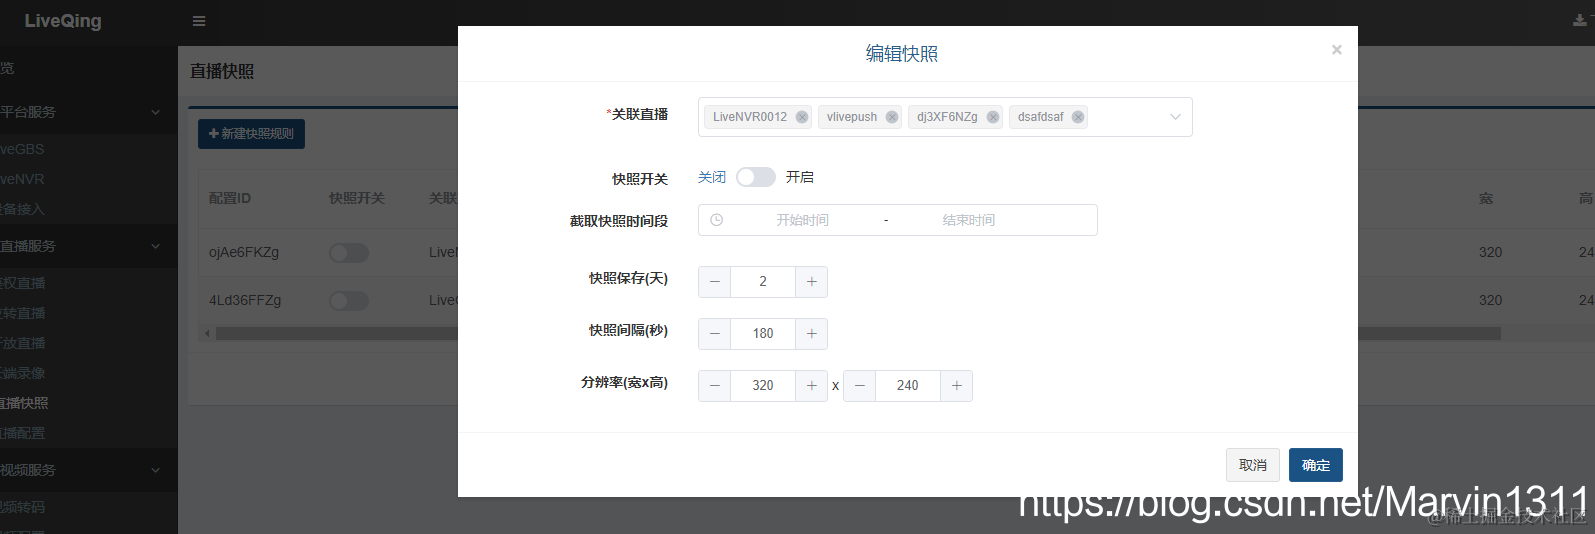Click the scrollbar left arrow
This screenshot has height=534, width=1595.
[x=207, y=333]
